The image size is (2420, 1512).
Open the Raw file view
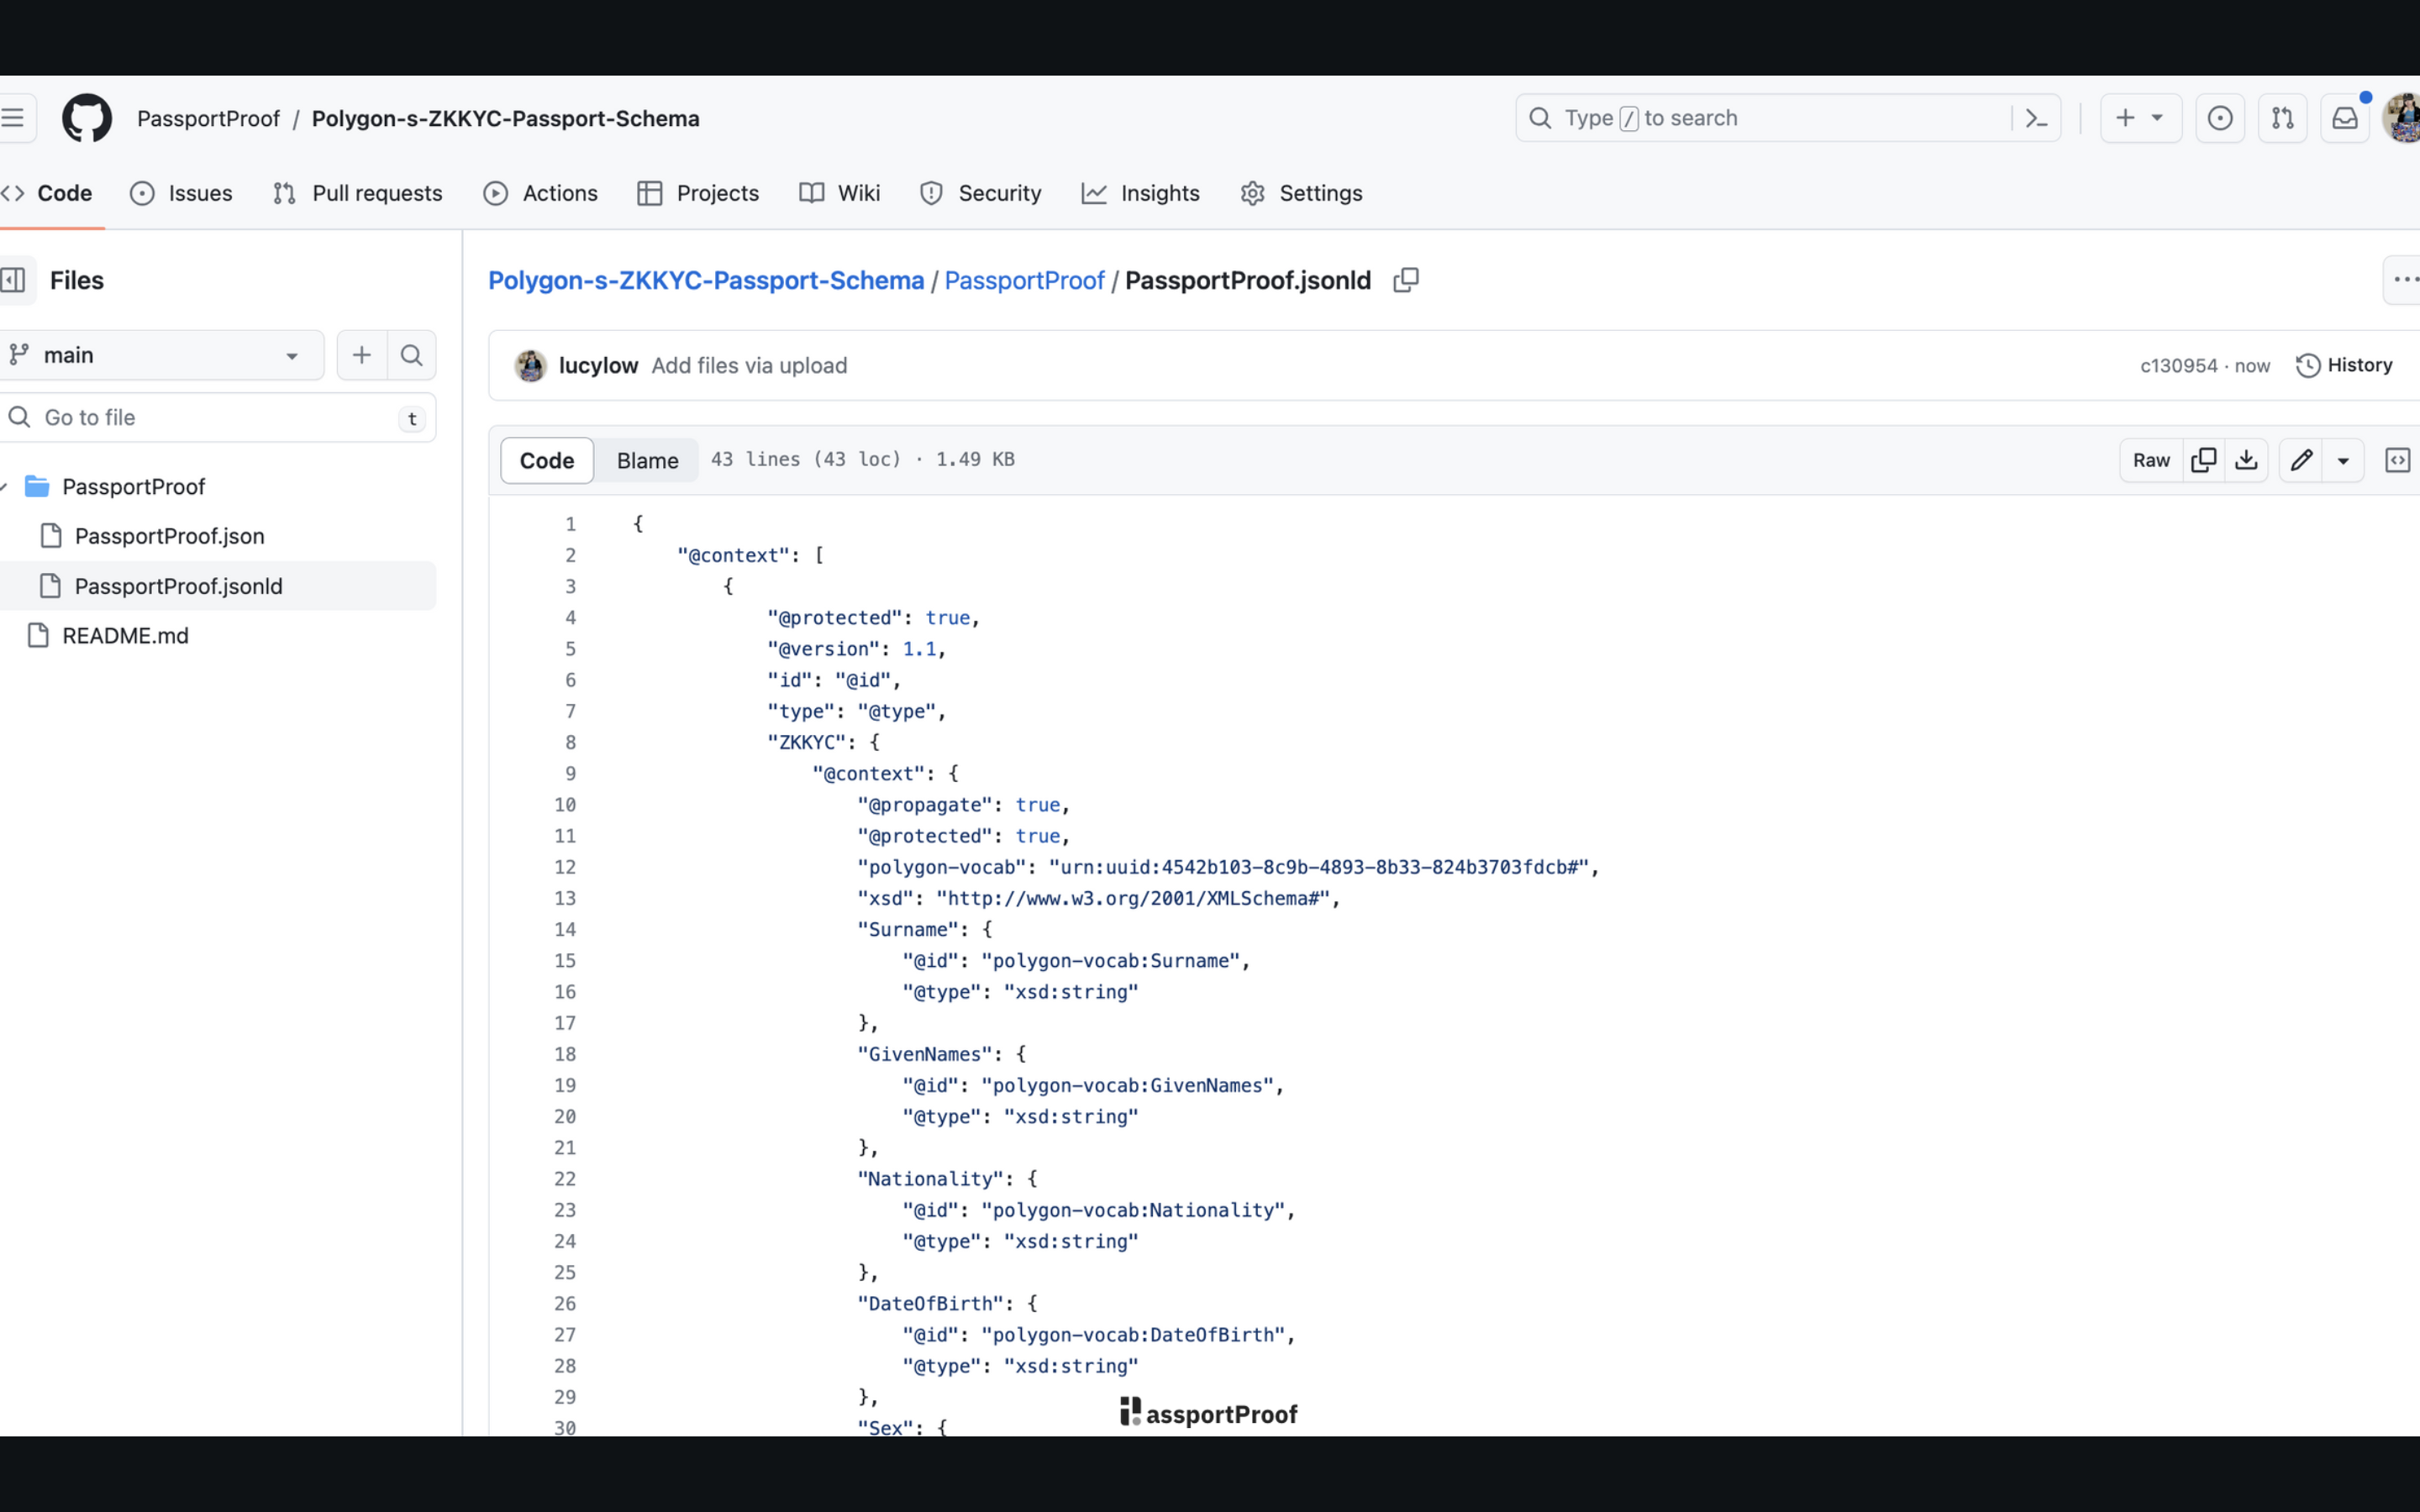pyautogui.click(x=2150, y=460)
